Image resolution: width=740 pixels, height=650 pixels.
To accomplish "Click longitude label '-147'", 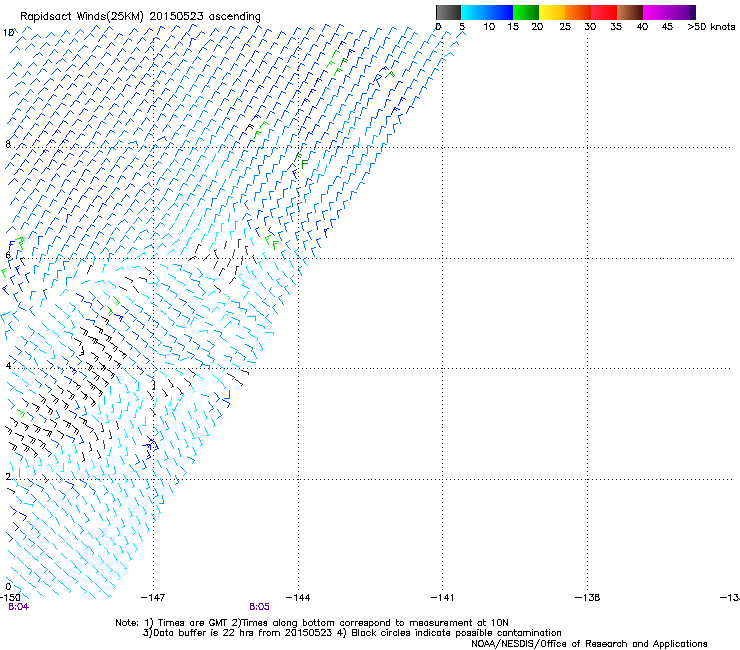I will [x=153, y=598].
